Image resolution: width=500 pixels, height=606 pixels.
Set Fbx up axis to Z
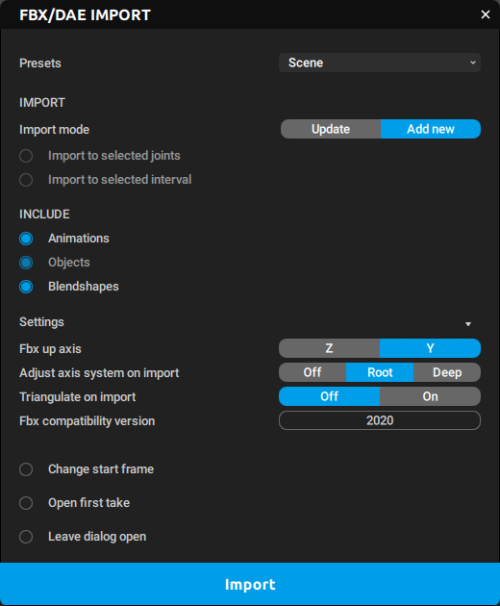(329, 349)
